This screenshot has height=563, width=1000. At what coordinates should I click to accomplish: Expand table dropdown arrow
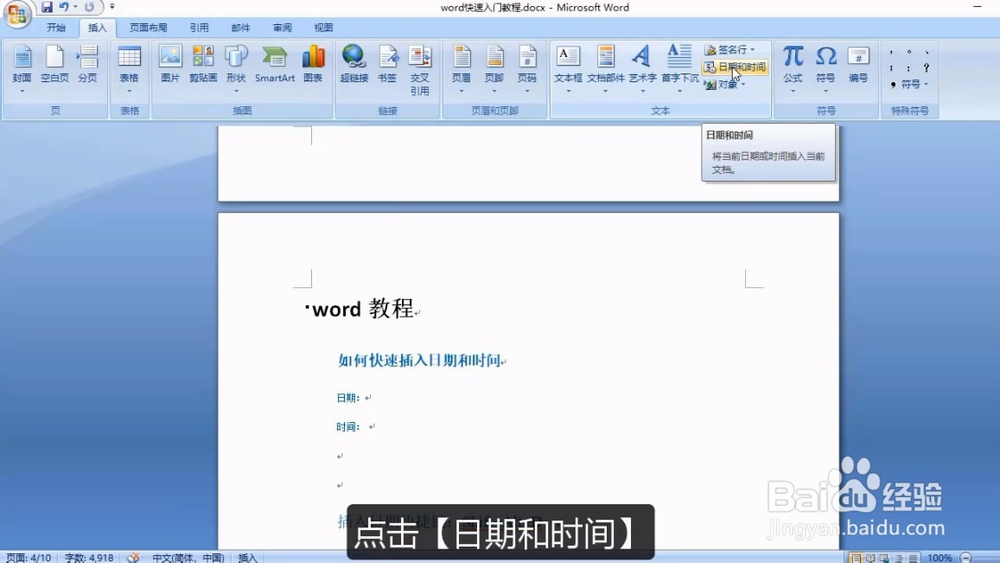(129, 91)
